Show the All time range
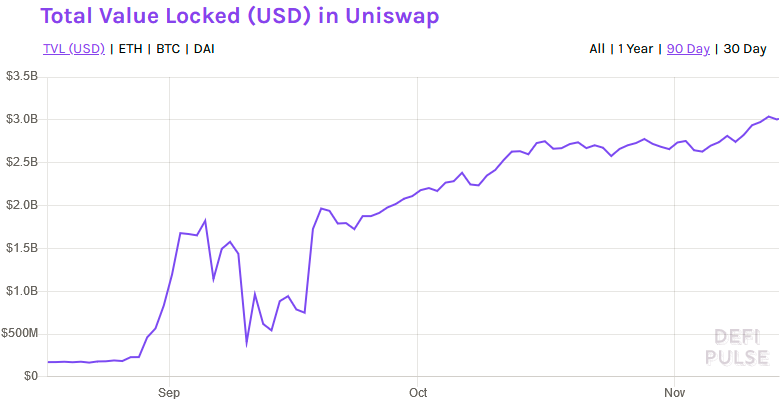782x403 pixels. coord(597,48)
